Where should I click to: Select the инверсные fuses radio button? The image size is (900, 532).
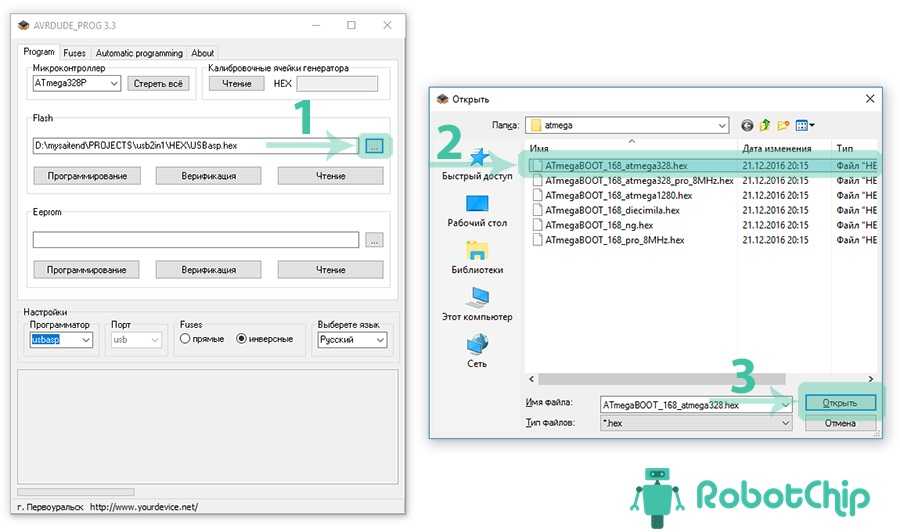tap(241, 339)
